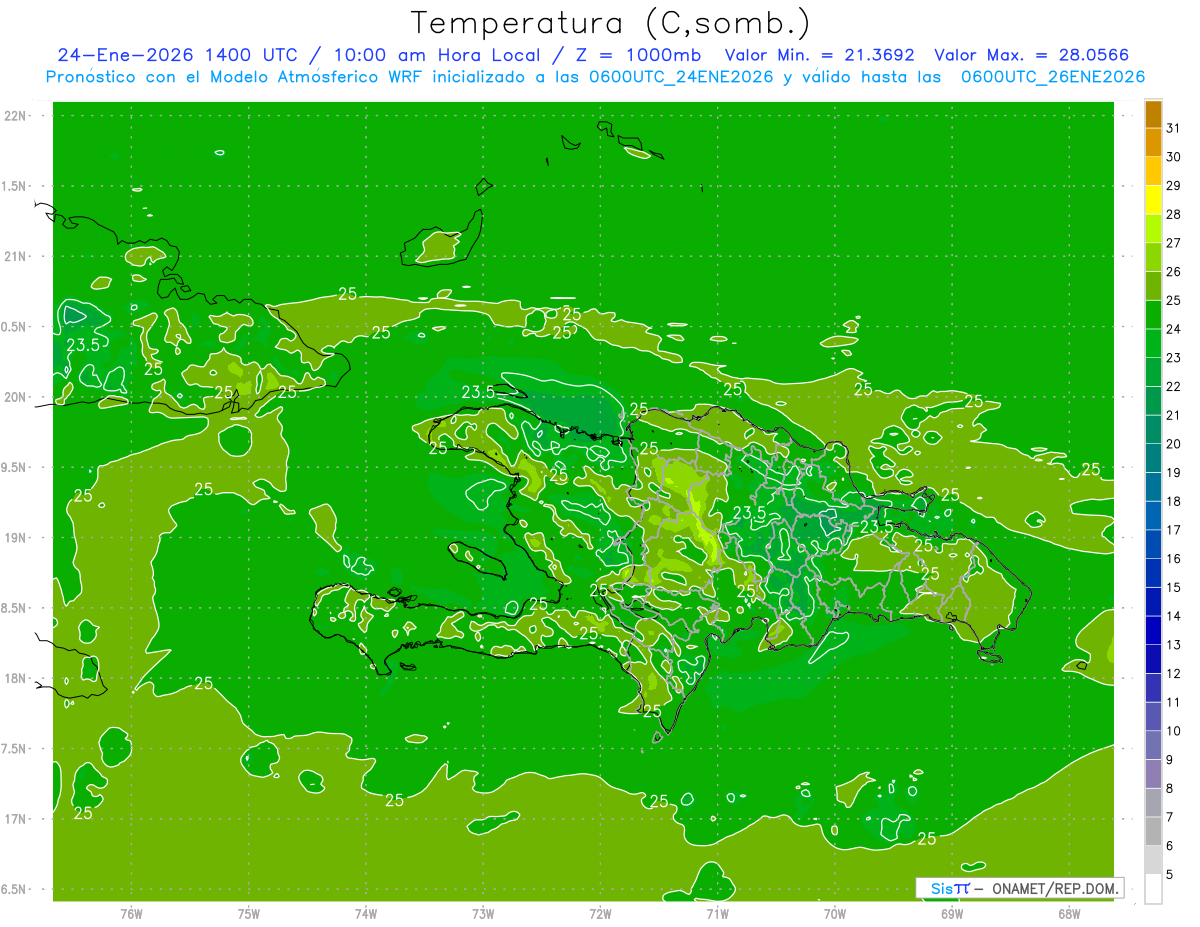This screenshot has height=927, width=1200.
Task: Click the legend value label "17"
Action: coord(1174,529)
